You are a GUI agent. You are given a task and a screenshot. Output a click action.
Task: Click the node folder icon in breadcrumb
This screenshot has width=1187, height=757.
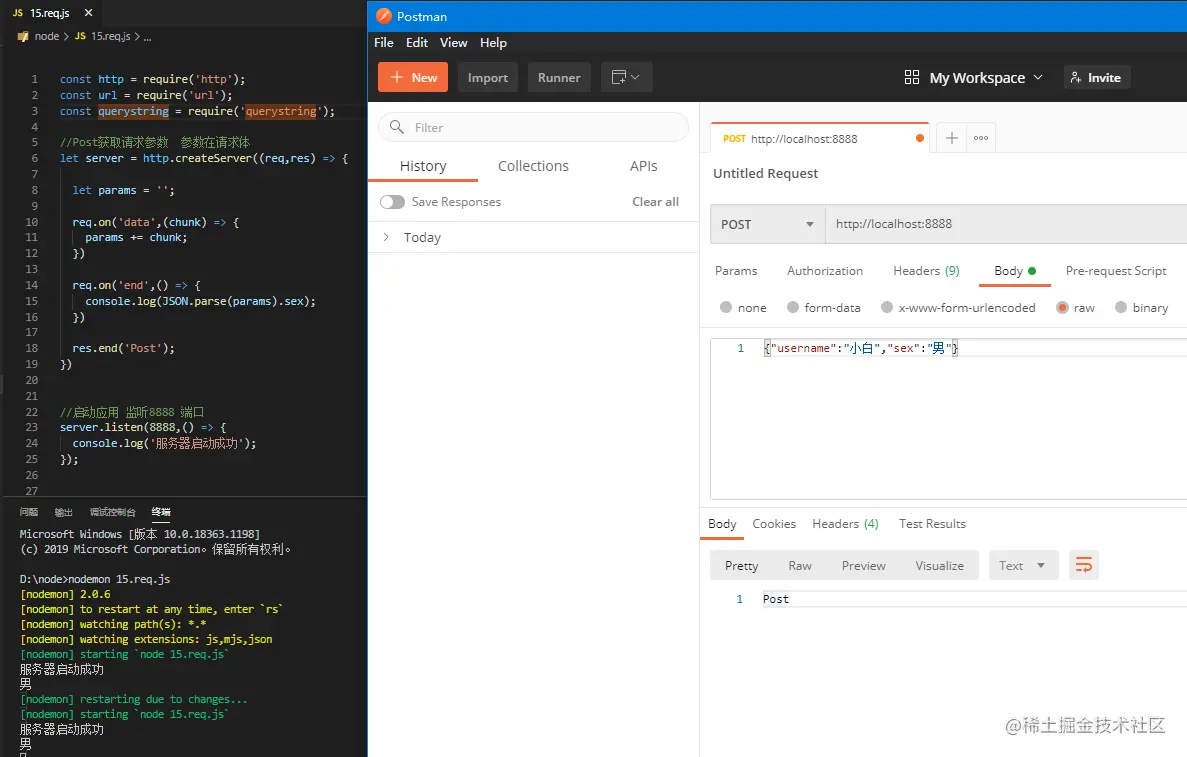[x=23, y=36]
